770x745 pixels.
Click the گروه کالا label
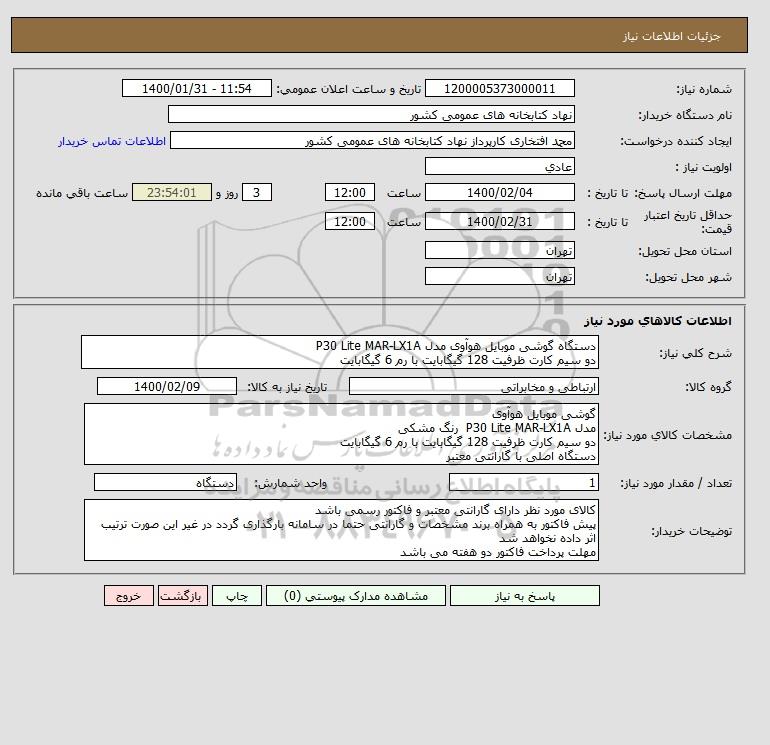pyautogui.click(x=709, y=387)
